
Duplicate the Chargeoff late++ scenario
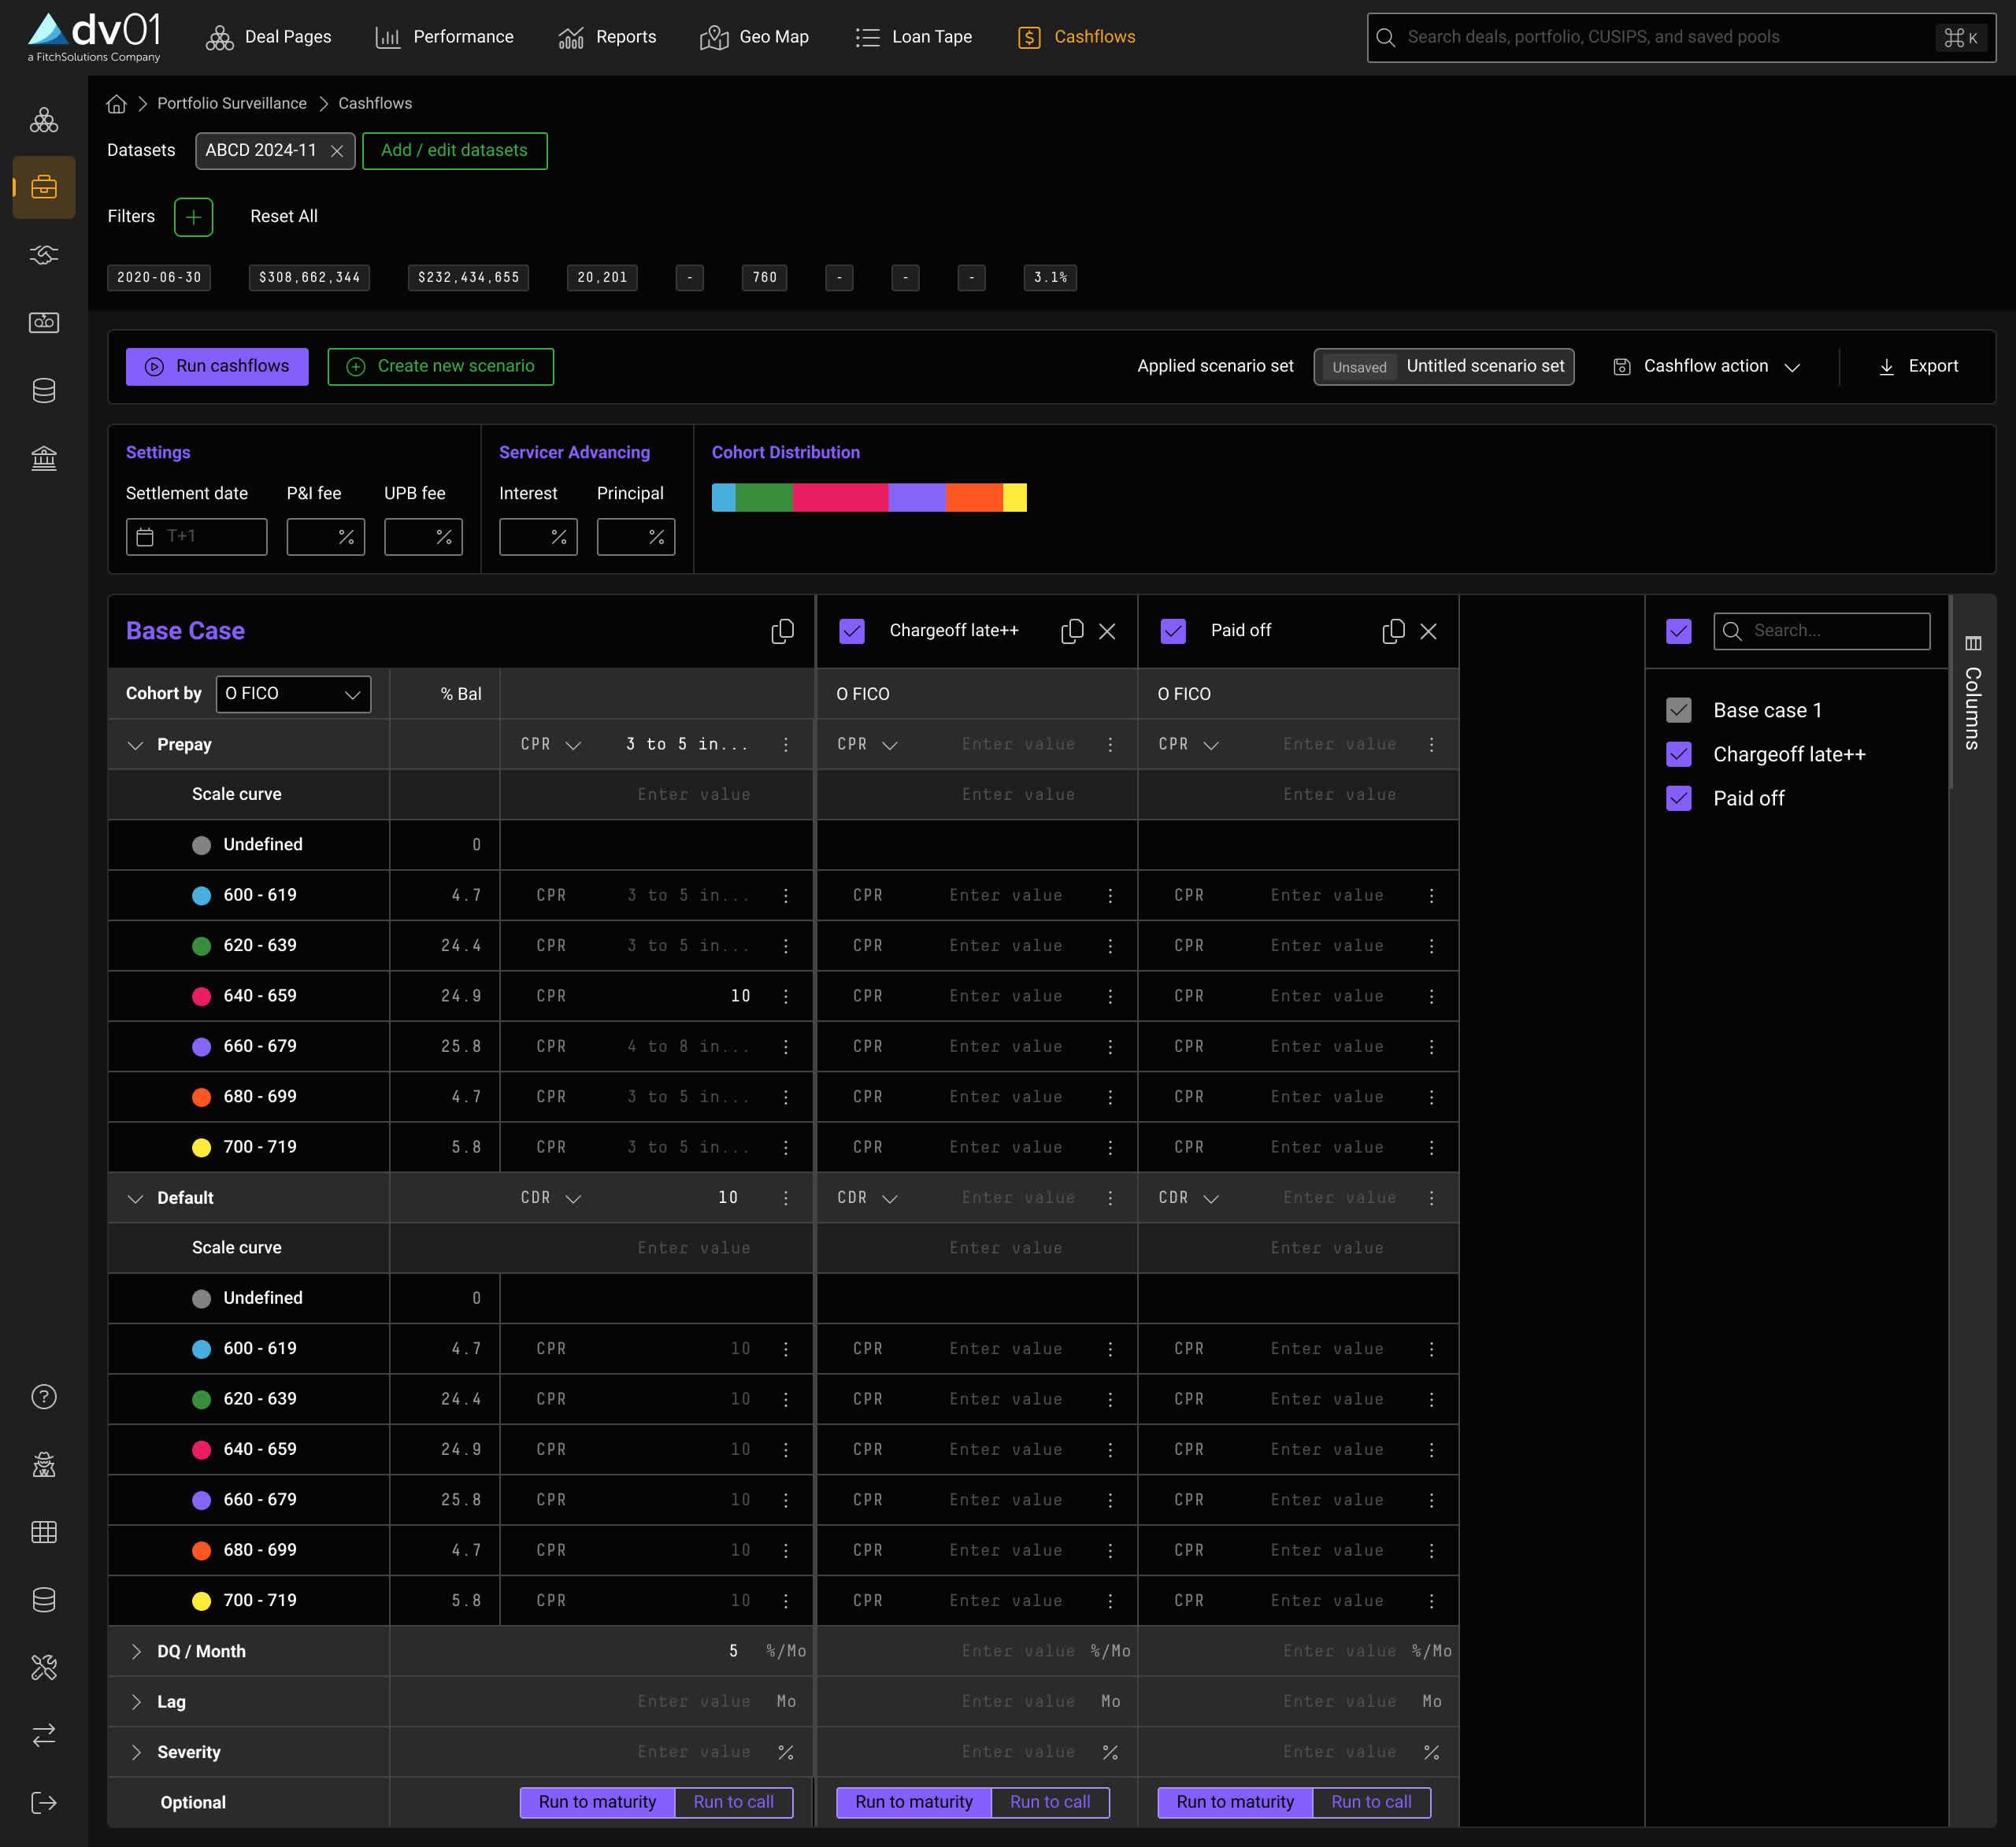pyautogui.click(x=1071, y=631)
